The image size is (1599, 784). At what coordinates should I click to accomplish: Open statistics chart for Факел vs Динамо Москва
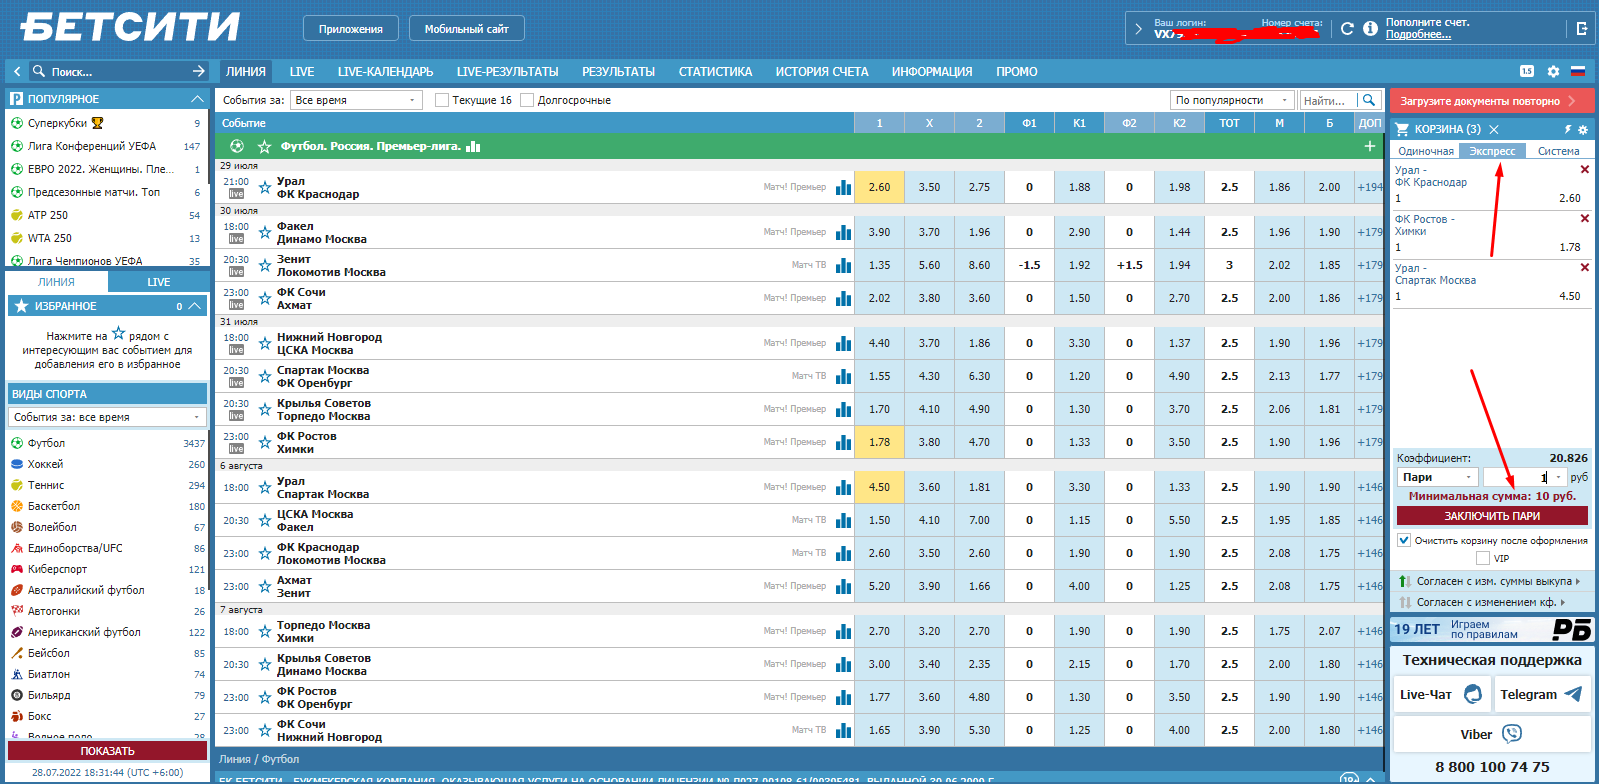click(x=843, y=233)
